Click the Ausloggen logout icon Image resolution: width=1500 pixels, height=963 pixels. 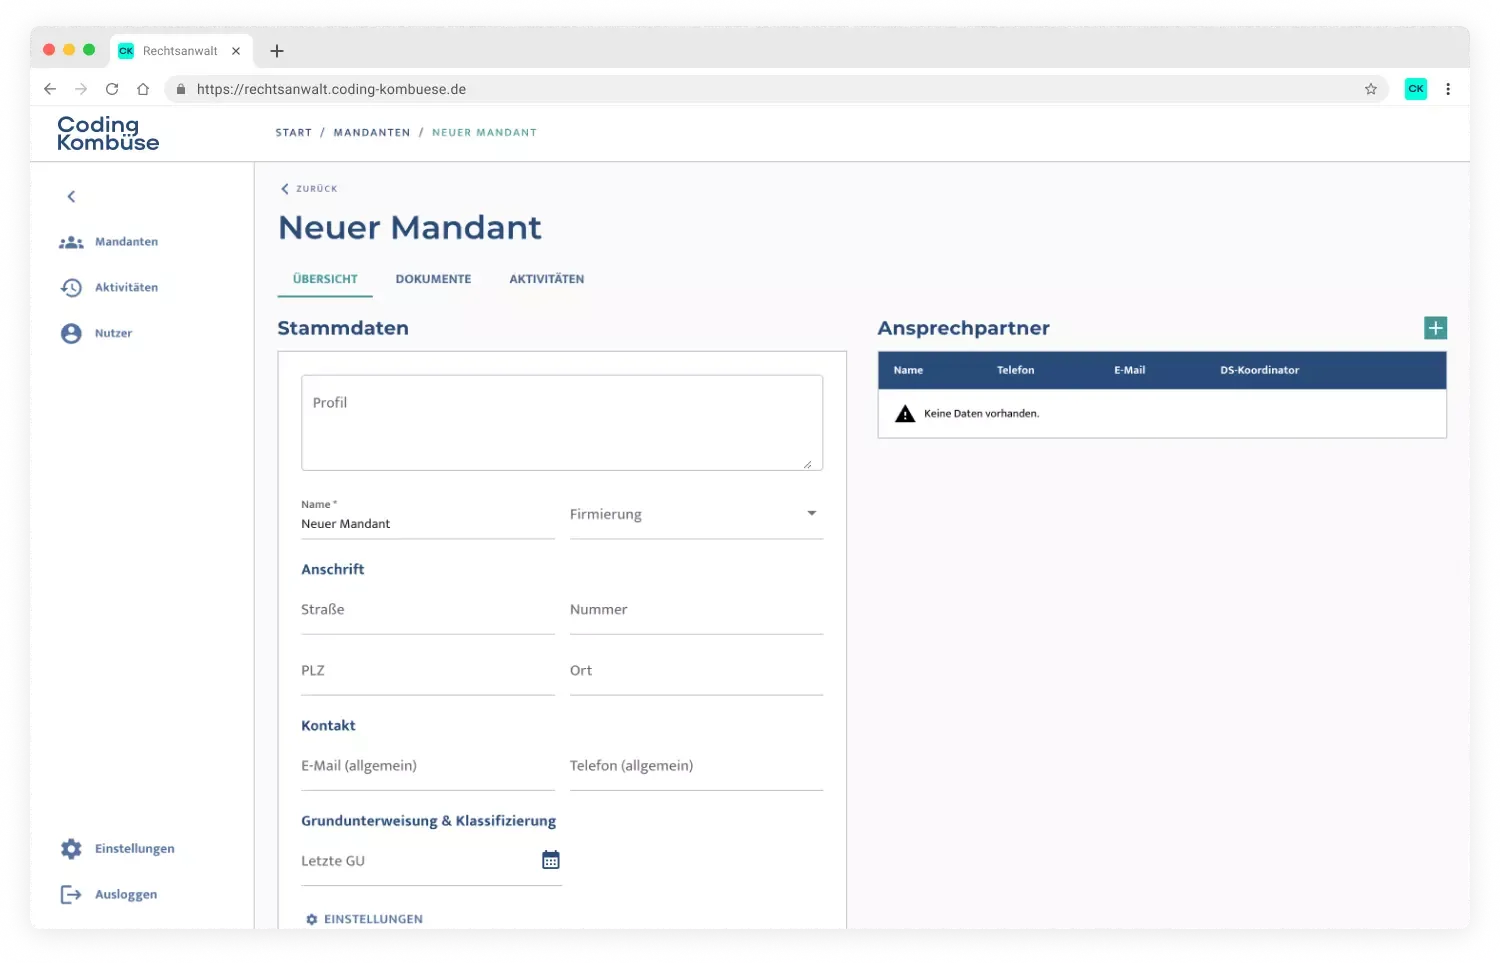[71, 895]
